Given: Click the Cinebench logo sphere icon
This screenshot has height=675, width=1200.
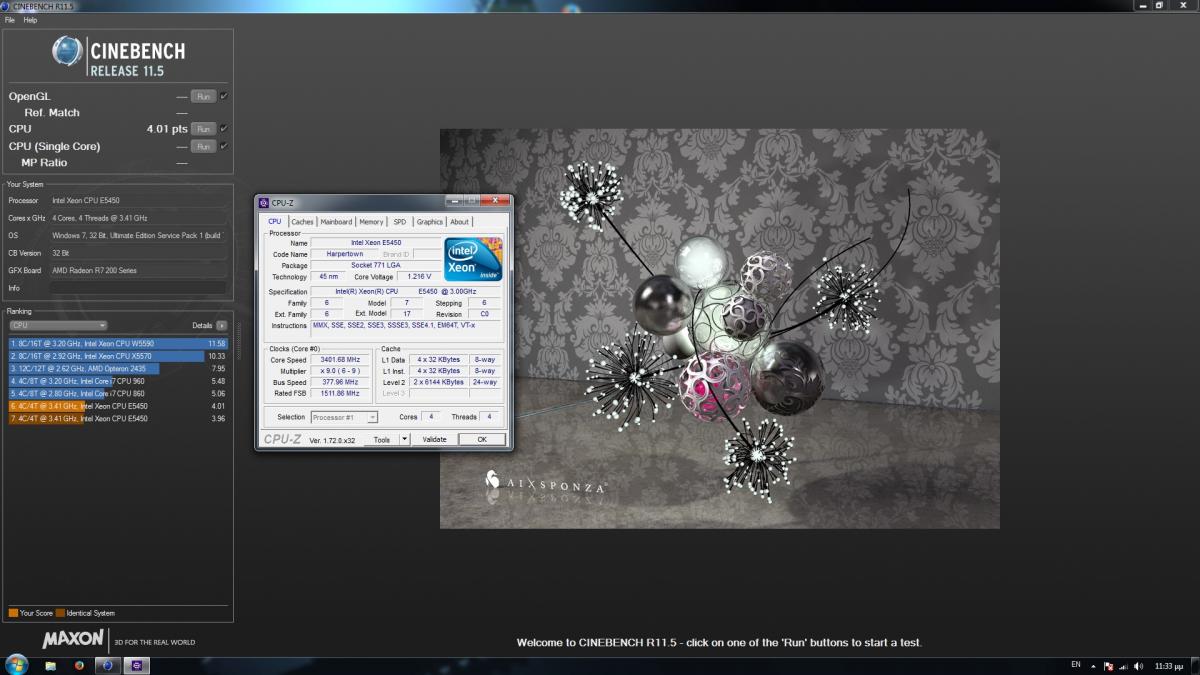Looking at the screenshot, I should pos(67,51).
